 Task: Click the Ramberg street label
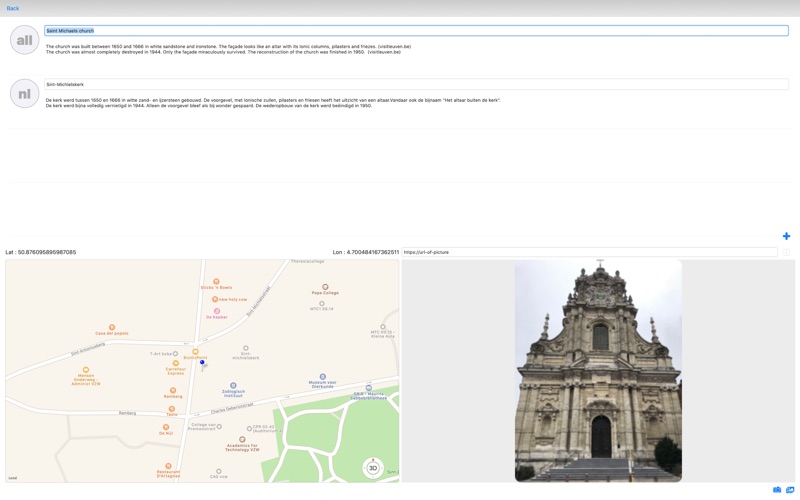(x=128, y=413)
